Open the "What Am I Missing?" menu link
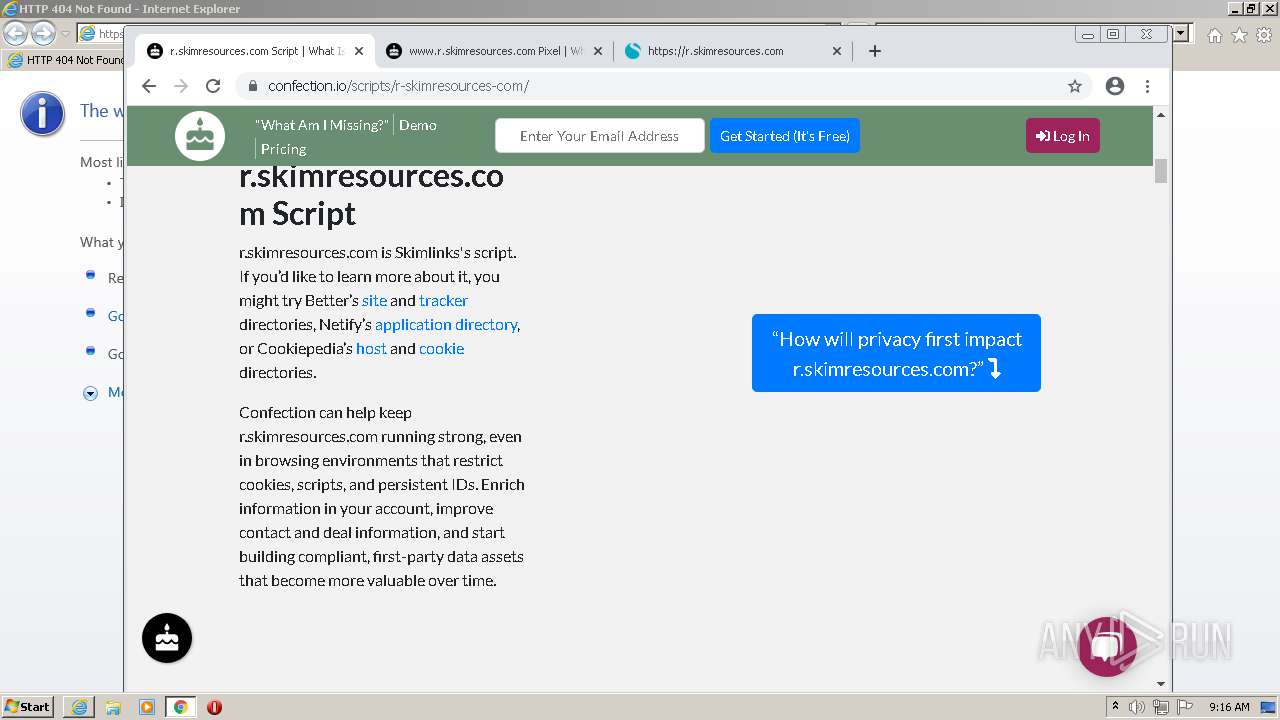 pos(321,125)
